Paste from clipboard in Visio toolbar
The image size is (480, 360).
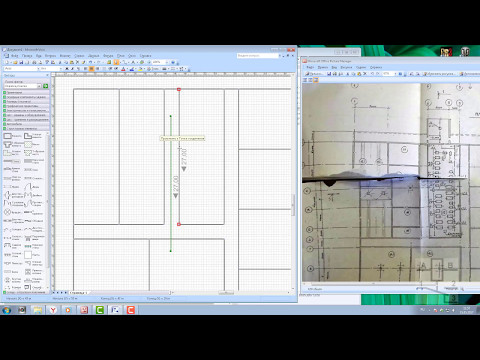click(72, 62)
